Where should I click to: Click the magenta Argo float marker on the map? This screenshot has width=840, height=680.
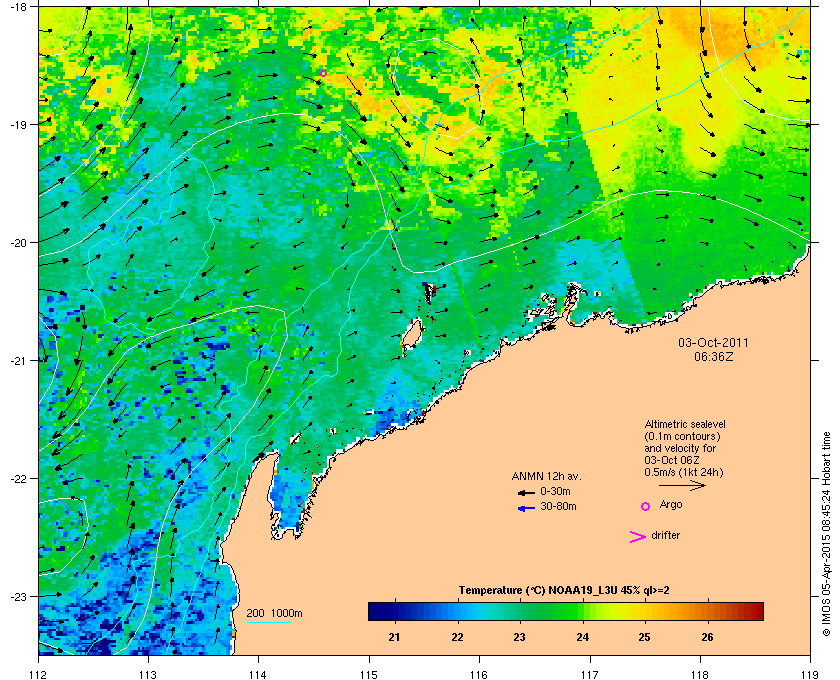323,73
